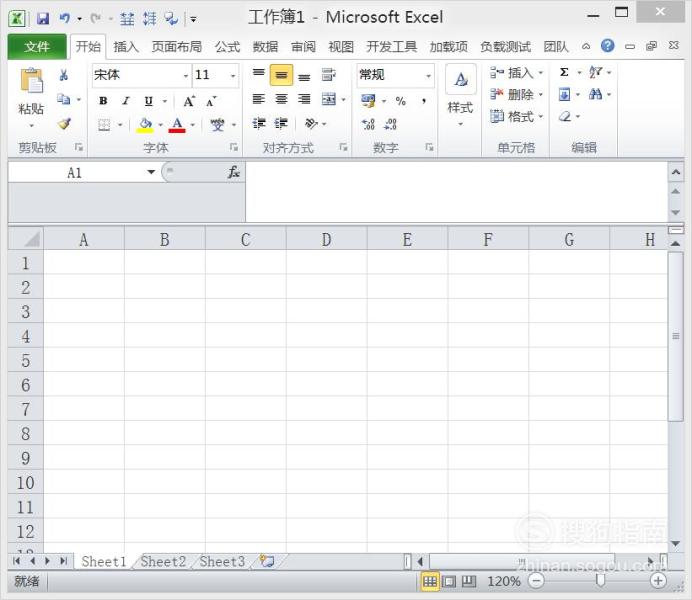
Task: Toggle Underline formatting
Action: (x=149, y=101)
